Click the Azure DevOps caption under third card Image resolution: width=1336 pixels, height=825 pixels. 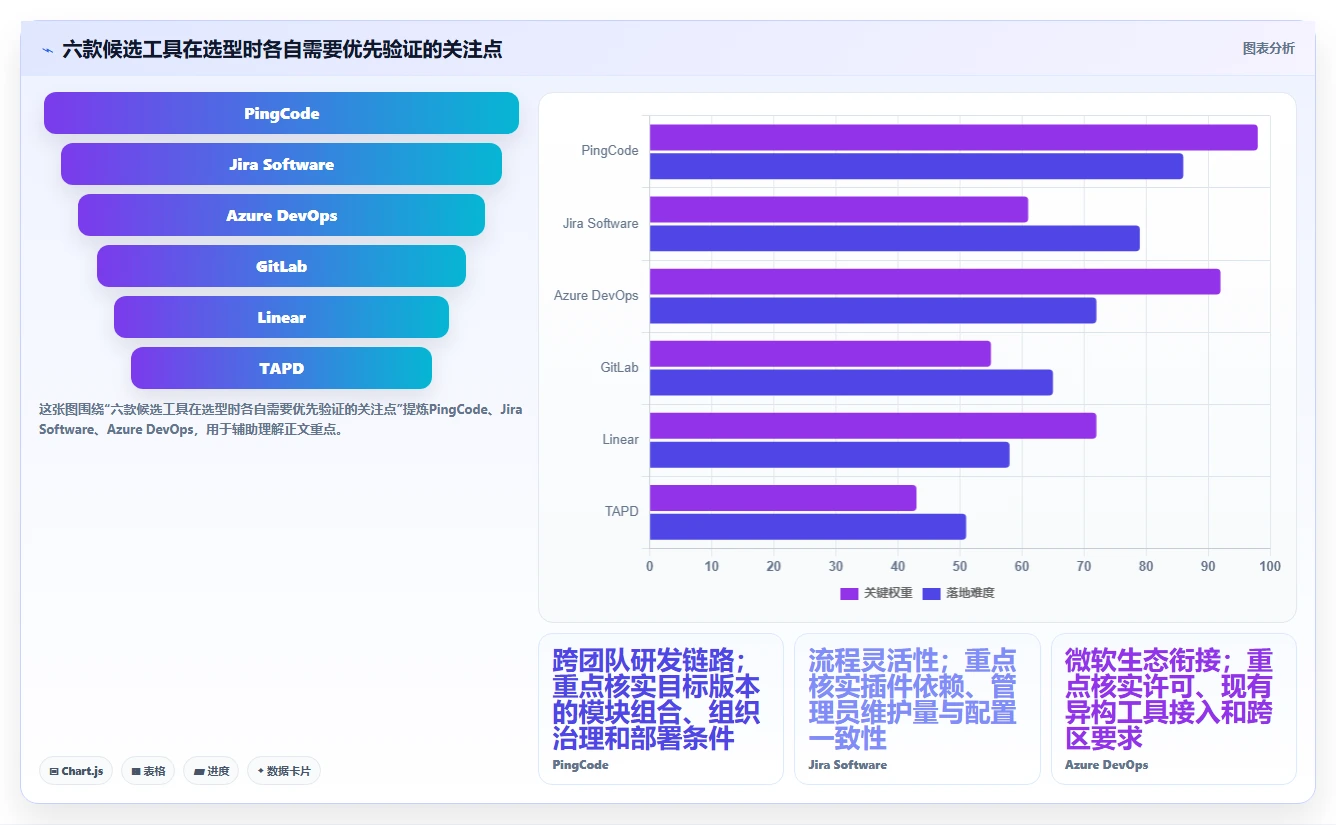1106,765
